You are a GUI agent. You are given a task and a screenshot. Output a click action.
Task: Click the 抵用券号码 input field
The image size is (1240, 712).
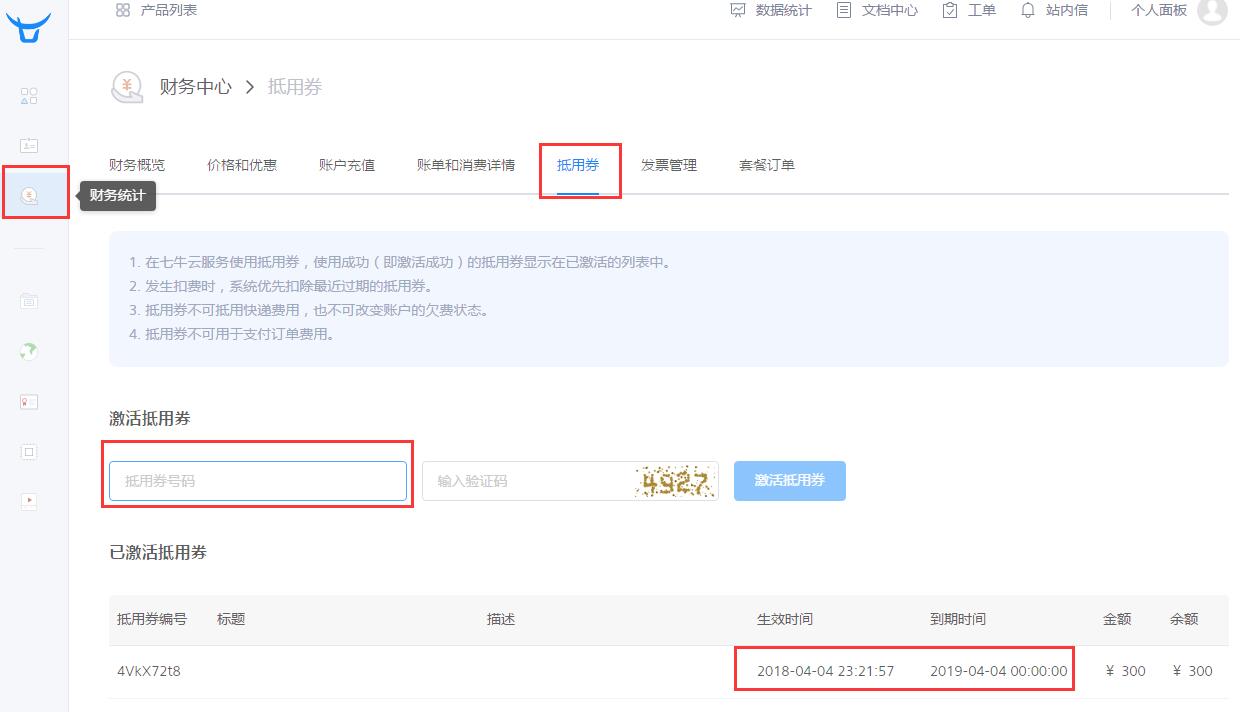click(258, 481)
